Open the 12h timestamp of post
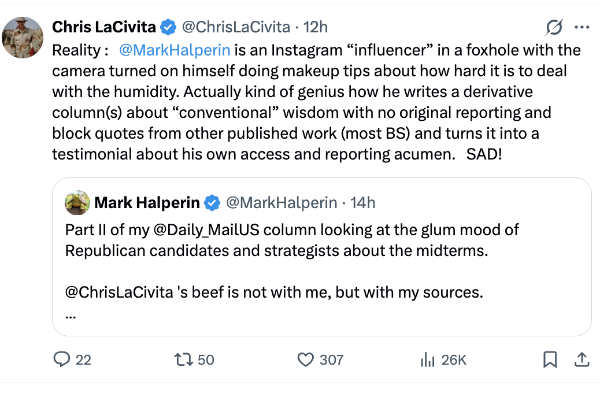The image size is (600, 393). [x=315, y=27]
